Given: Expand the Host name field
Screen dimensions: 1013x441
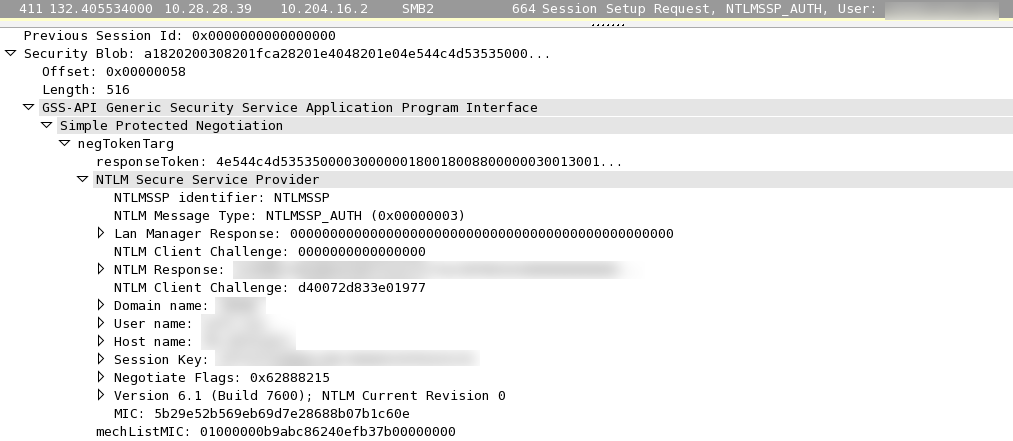Looking at the screenshot, I should [101, 341].
